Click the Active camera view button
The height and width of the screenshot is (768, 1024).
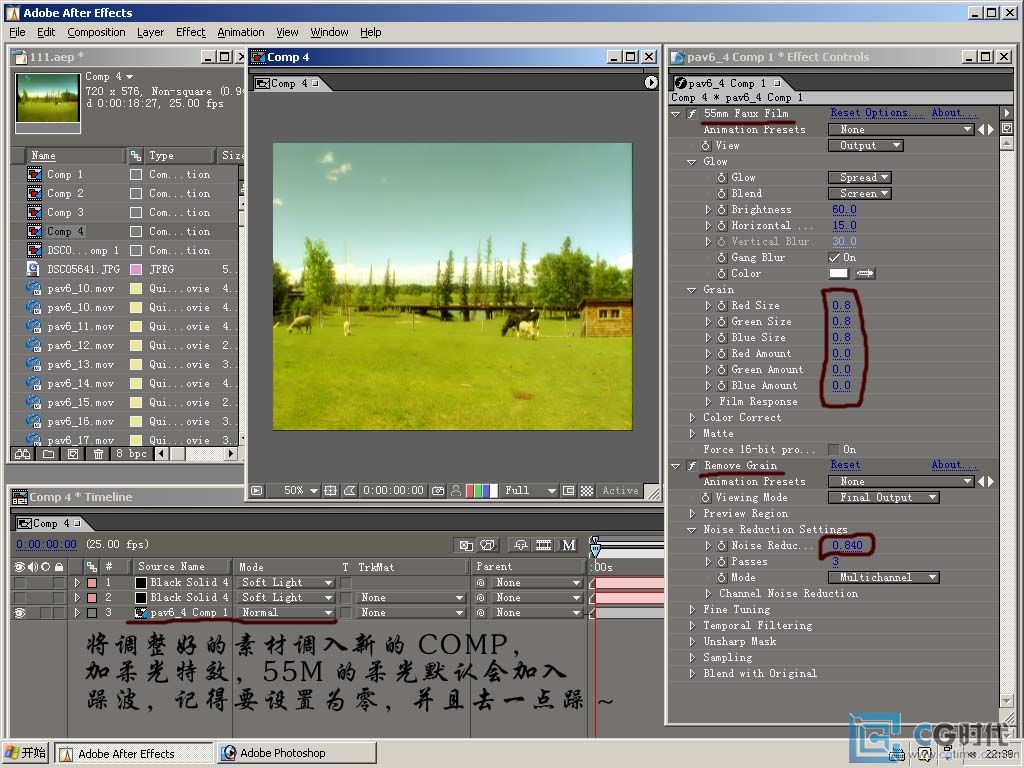pos(620,490)
